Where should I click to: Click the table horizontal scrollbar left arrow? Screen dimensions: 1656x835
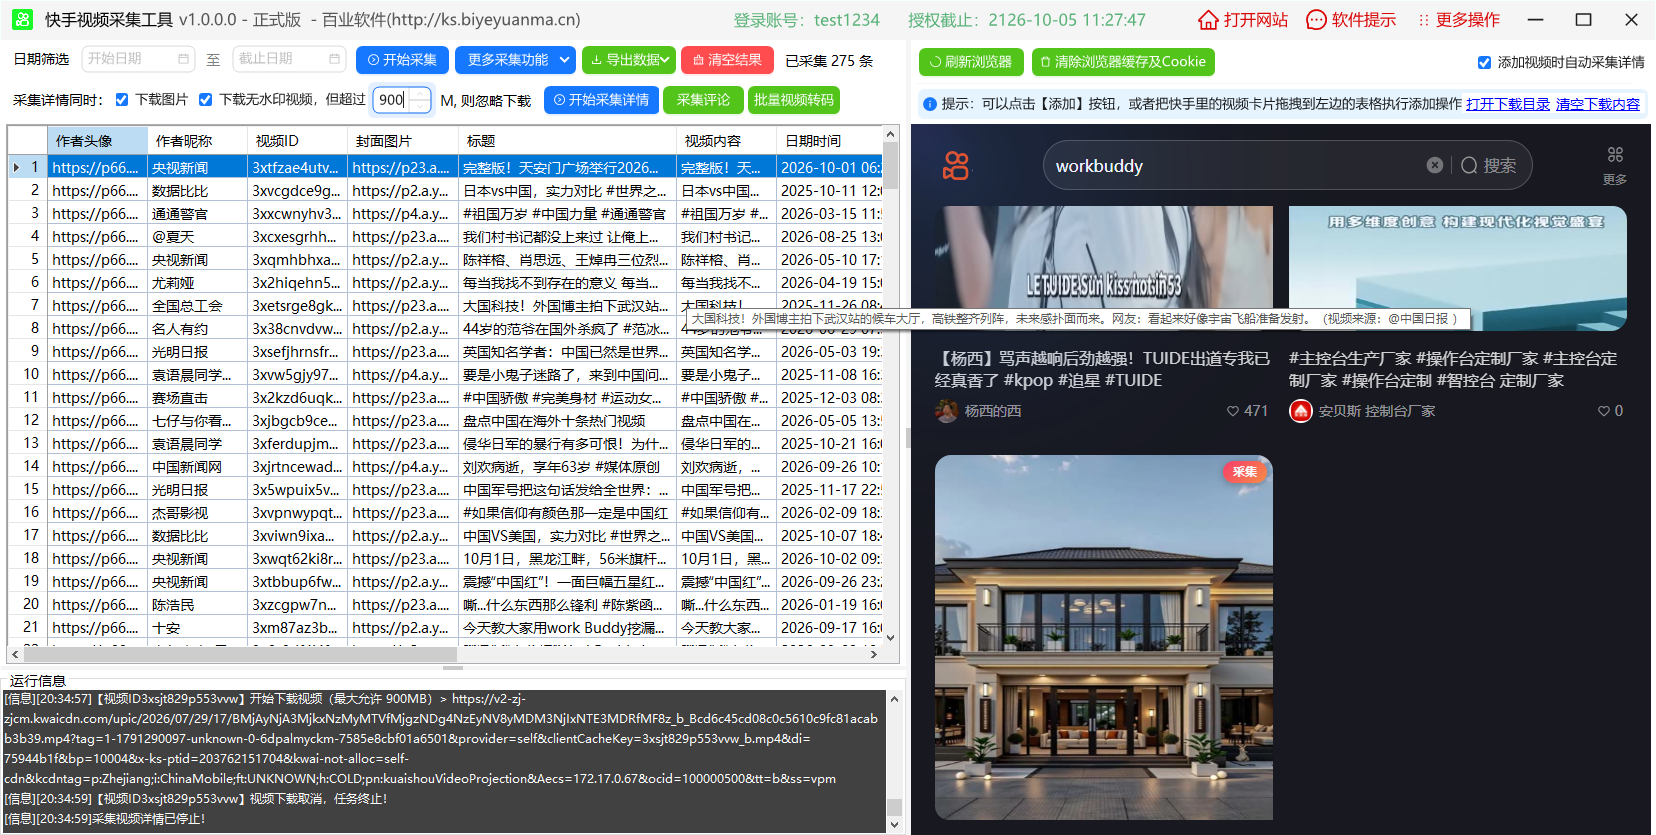(14, 654)
